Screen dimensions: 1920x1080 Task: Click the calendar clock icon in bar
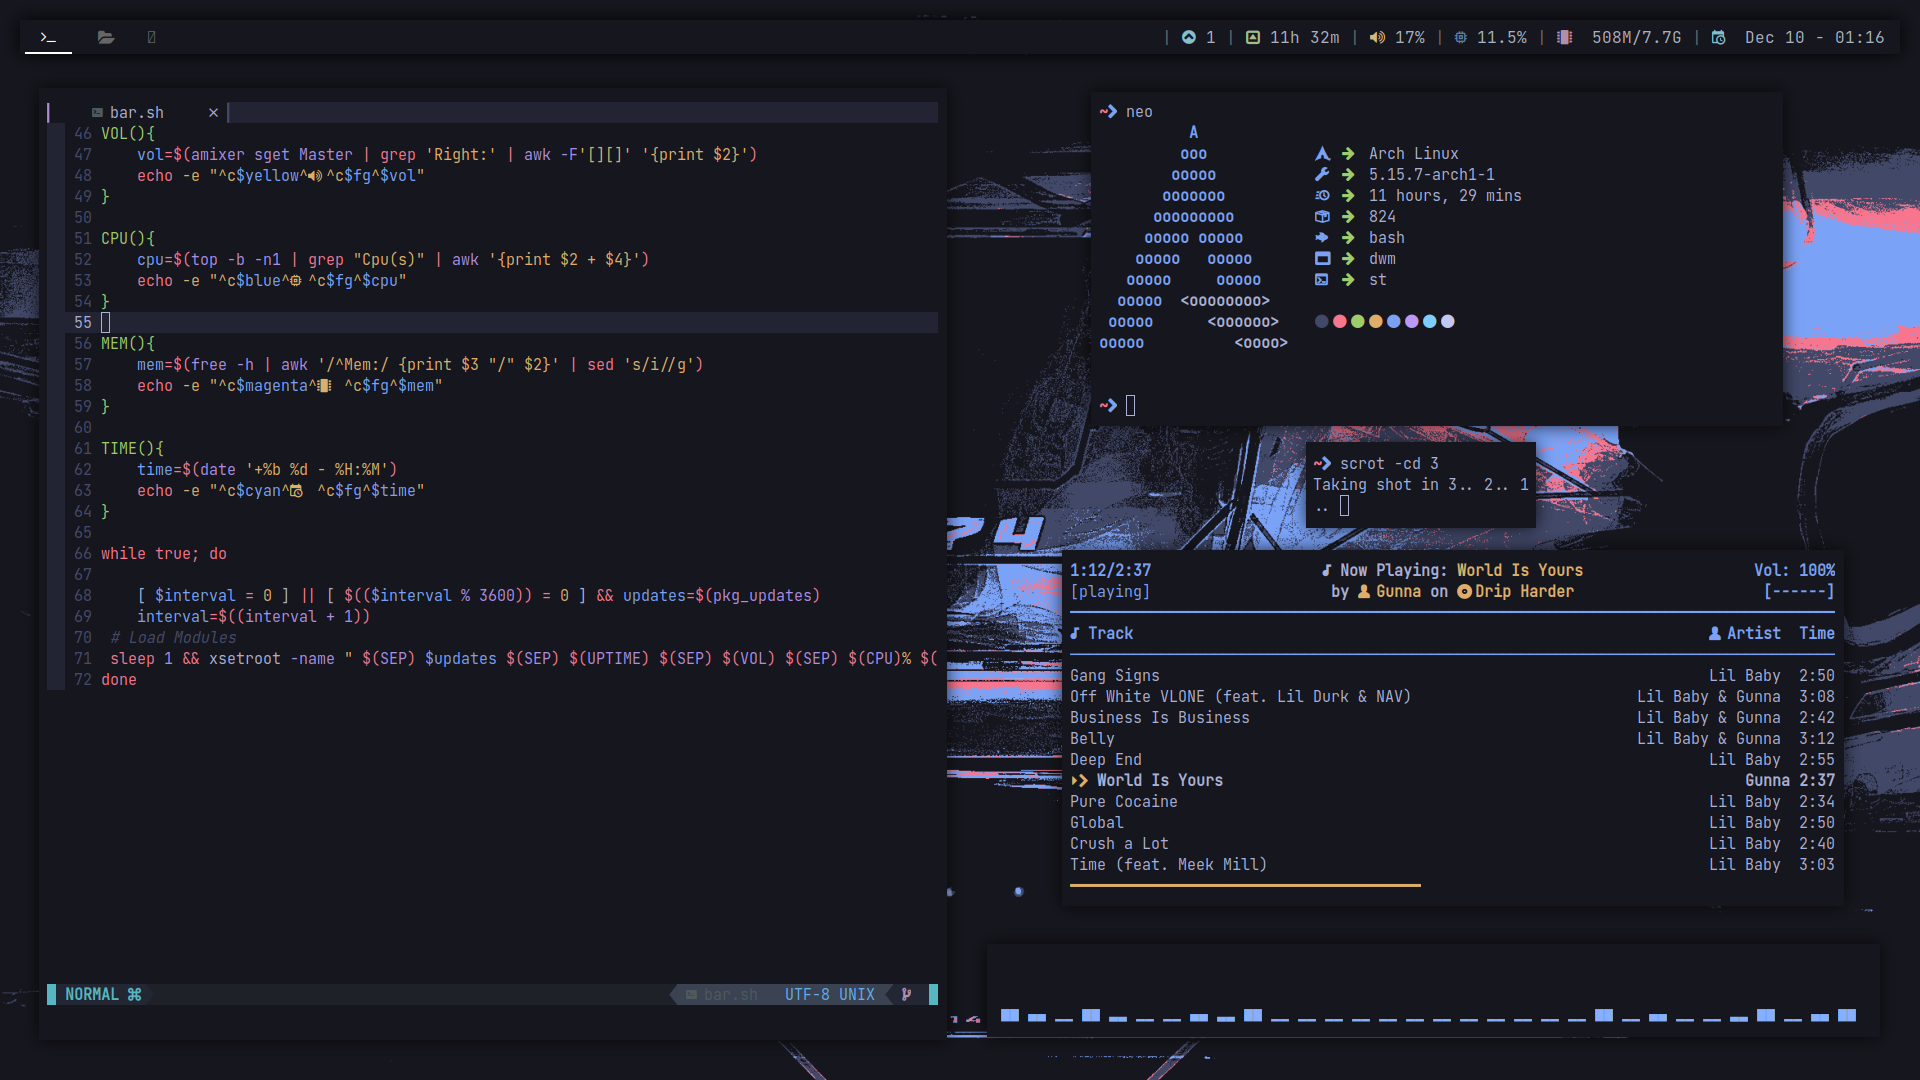point(1718,37)
